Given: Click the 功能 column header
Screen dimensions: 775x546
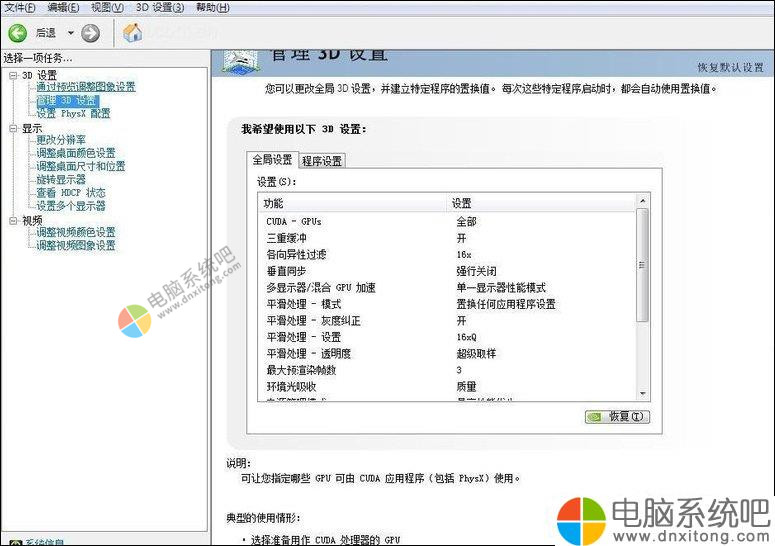Looking at the screenshot, I should point(352,203).
